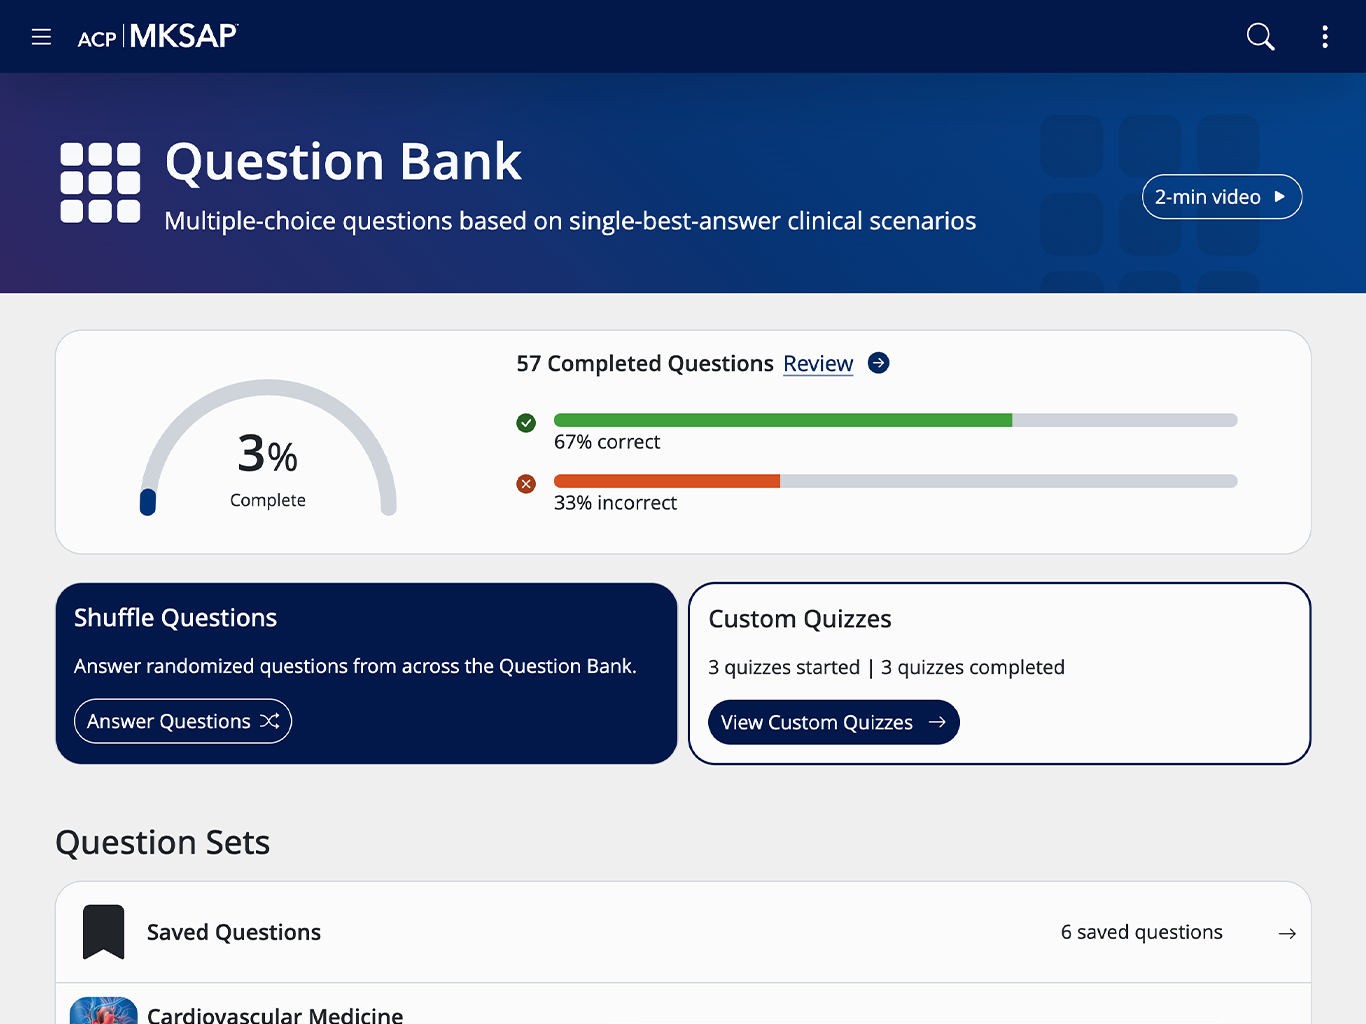Open View Custom Quizzes
Image resolution: width=1366 pixels, height=1024 pixels.
(834, 722)
